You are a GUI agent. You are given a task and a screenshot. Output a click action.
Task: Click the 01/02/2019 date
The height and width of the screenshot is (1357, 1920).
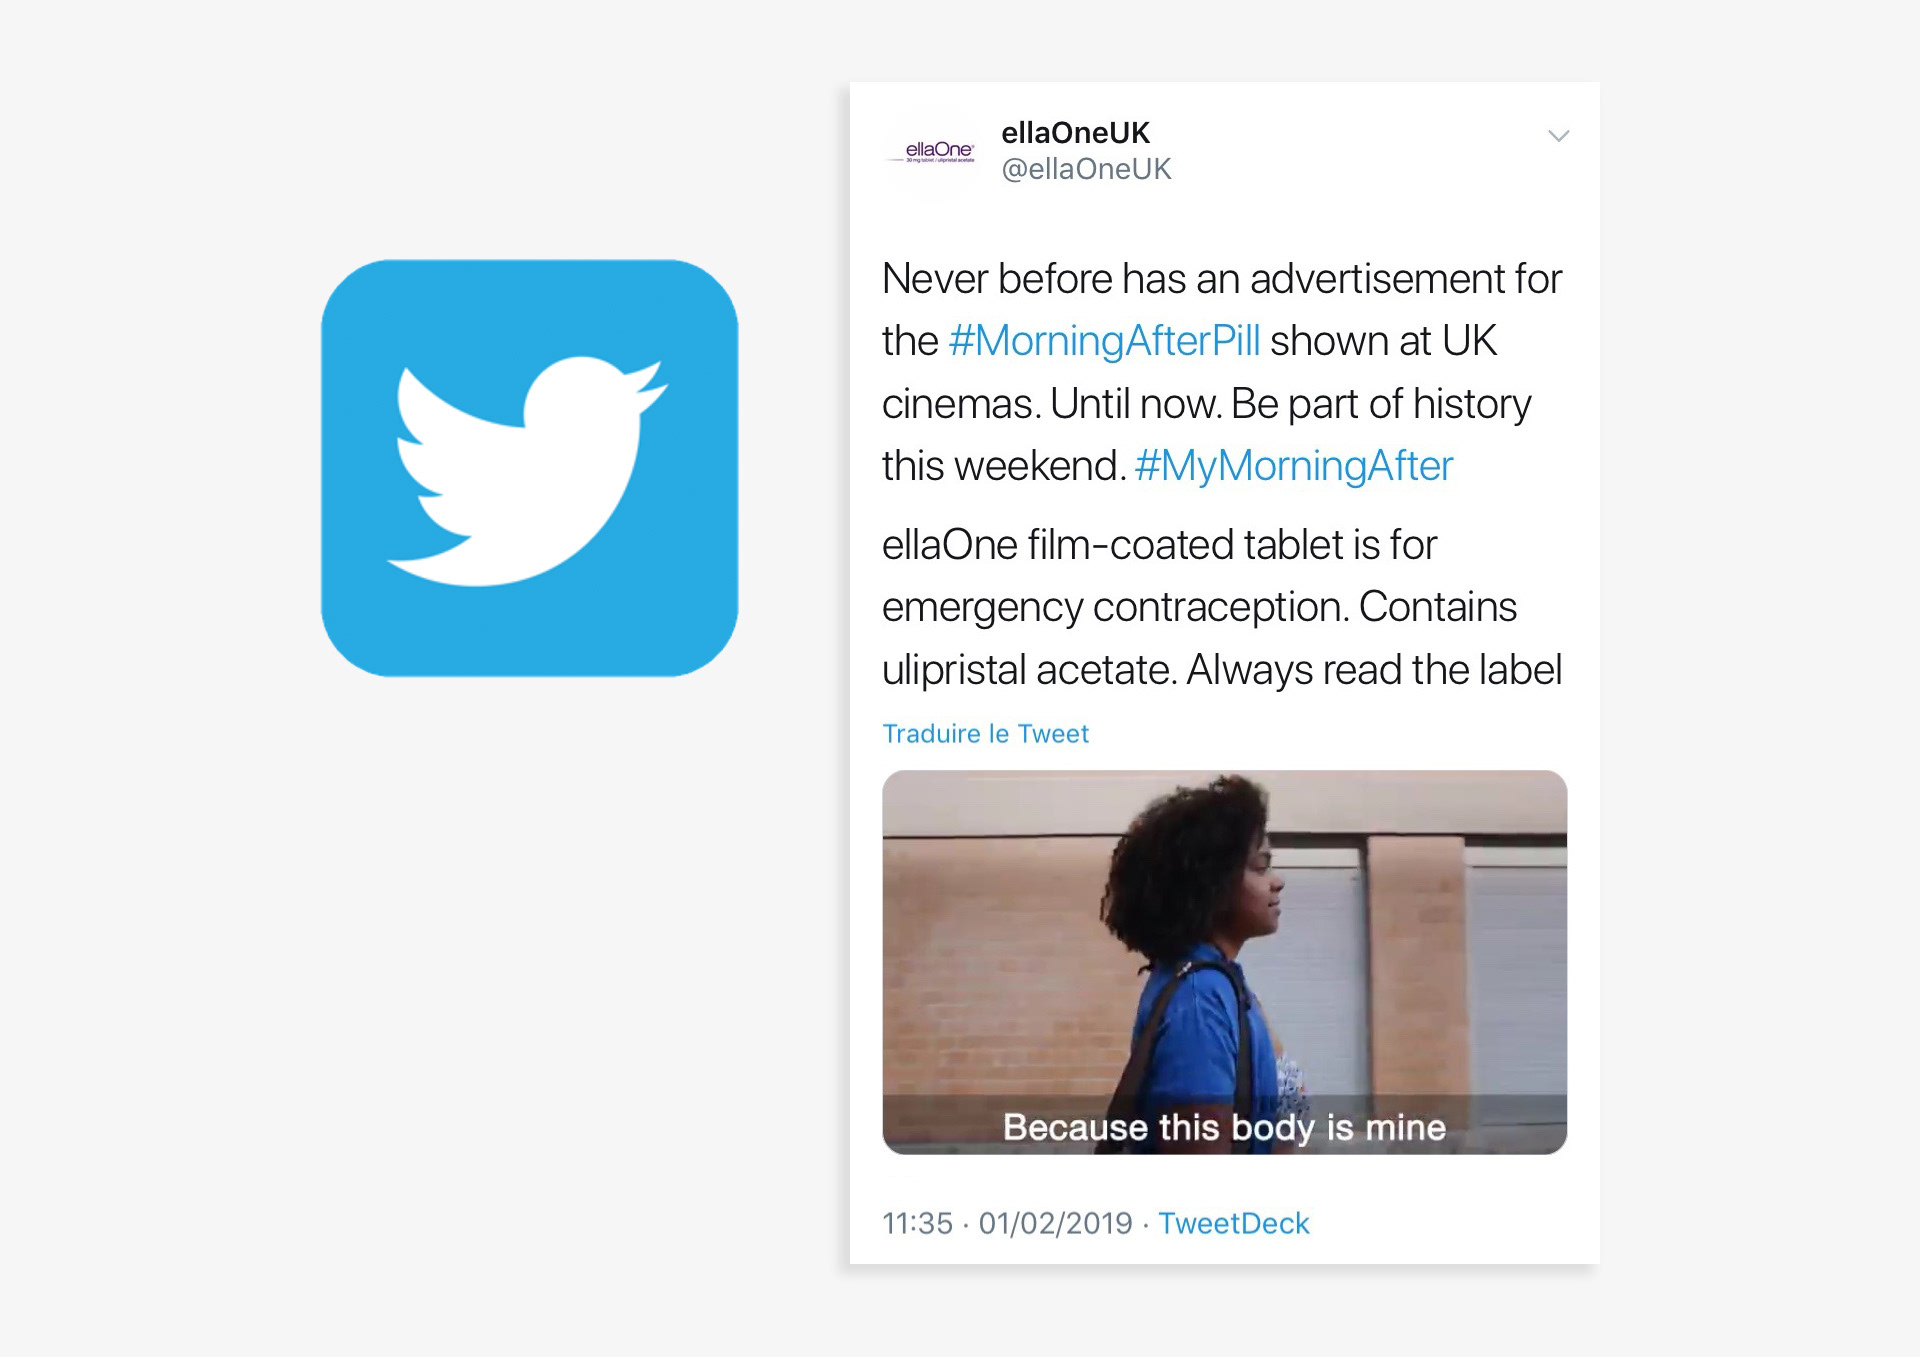point(1055,1223)
